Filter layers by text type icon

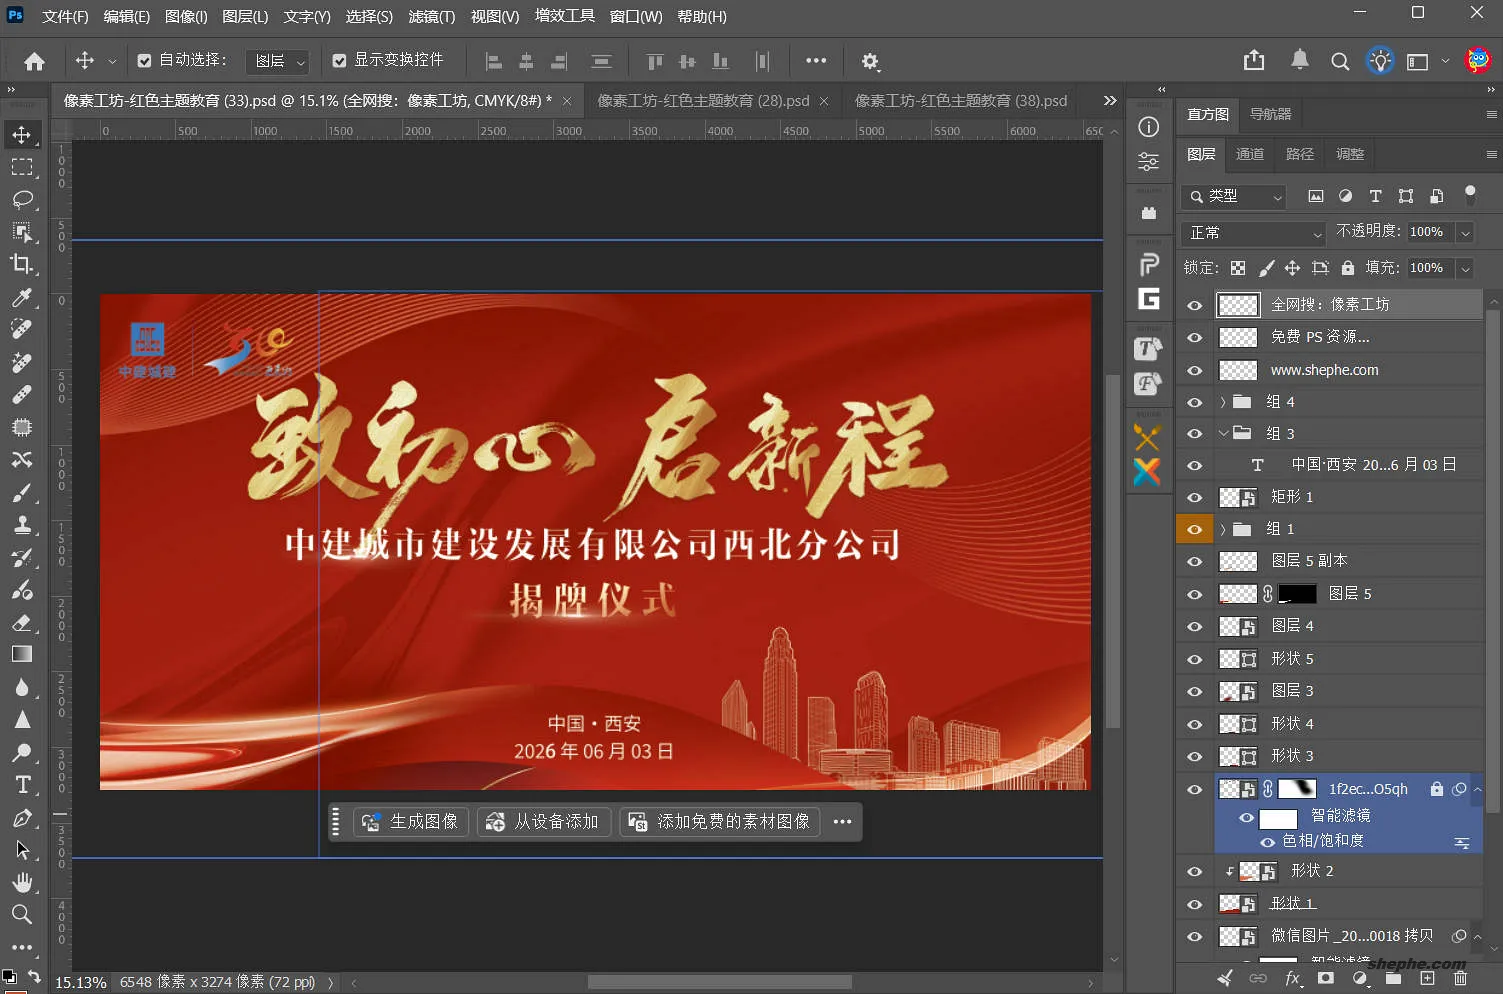[x=1376, y=196]
